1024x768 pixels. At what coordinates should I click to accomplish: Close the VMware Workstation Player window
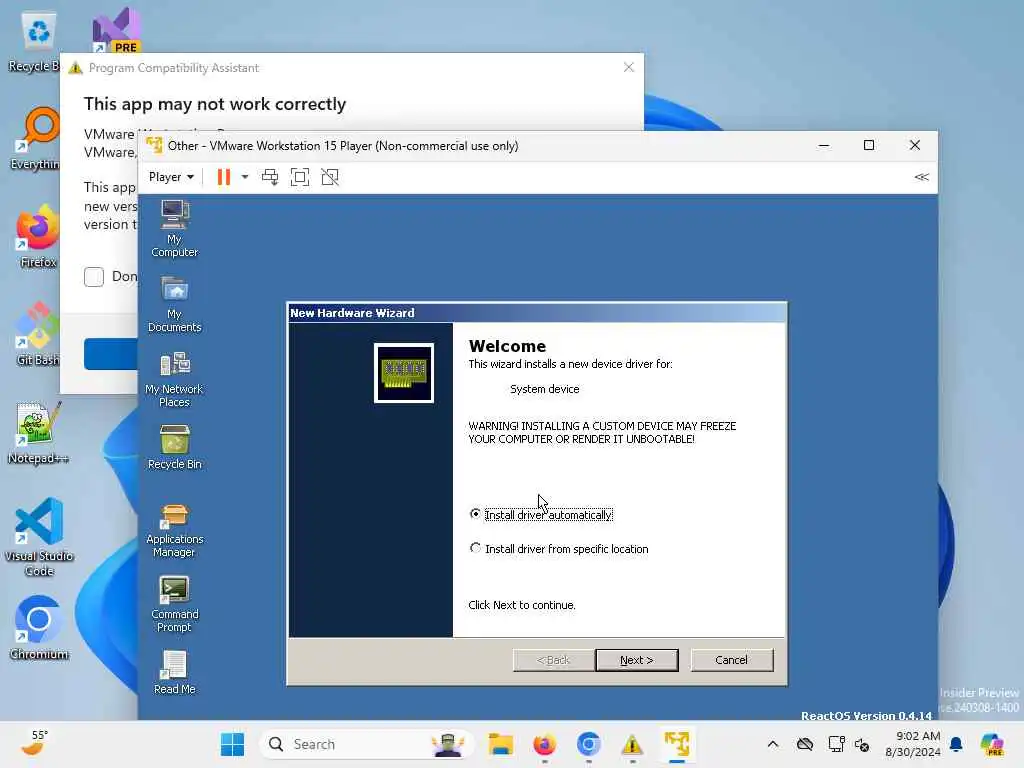[915, 146]
